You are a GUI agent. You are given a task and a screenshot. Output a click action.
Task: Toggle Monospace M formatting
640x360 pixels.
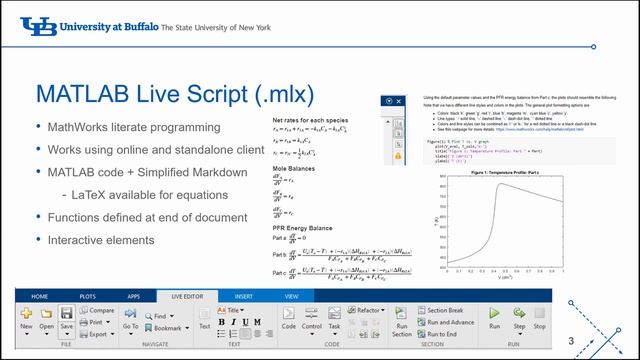tap(257, 322)
